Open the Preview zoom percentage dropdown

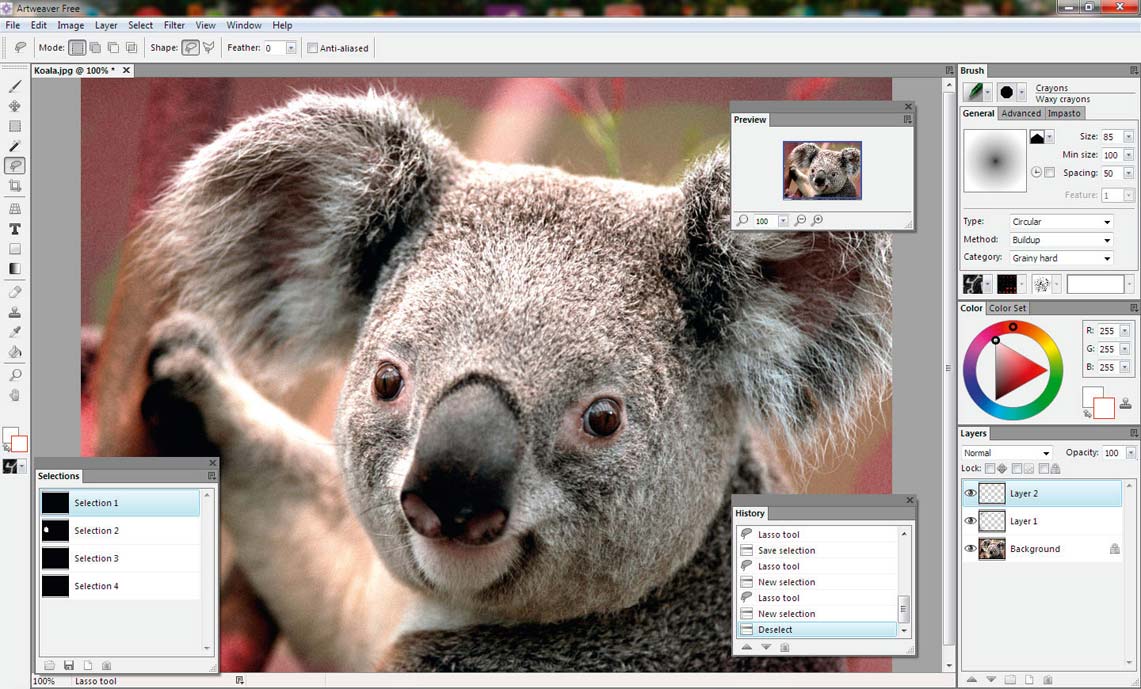point(783,220)
